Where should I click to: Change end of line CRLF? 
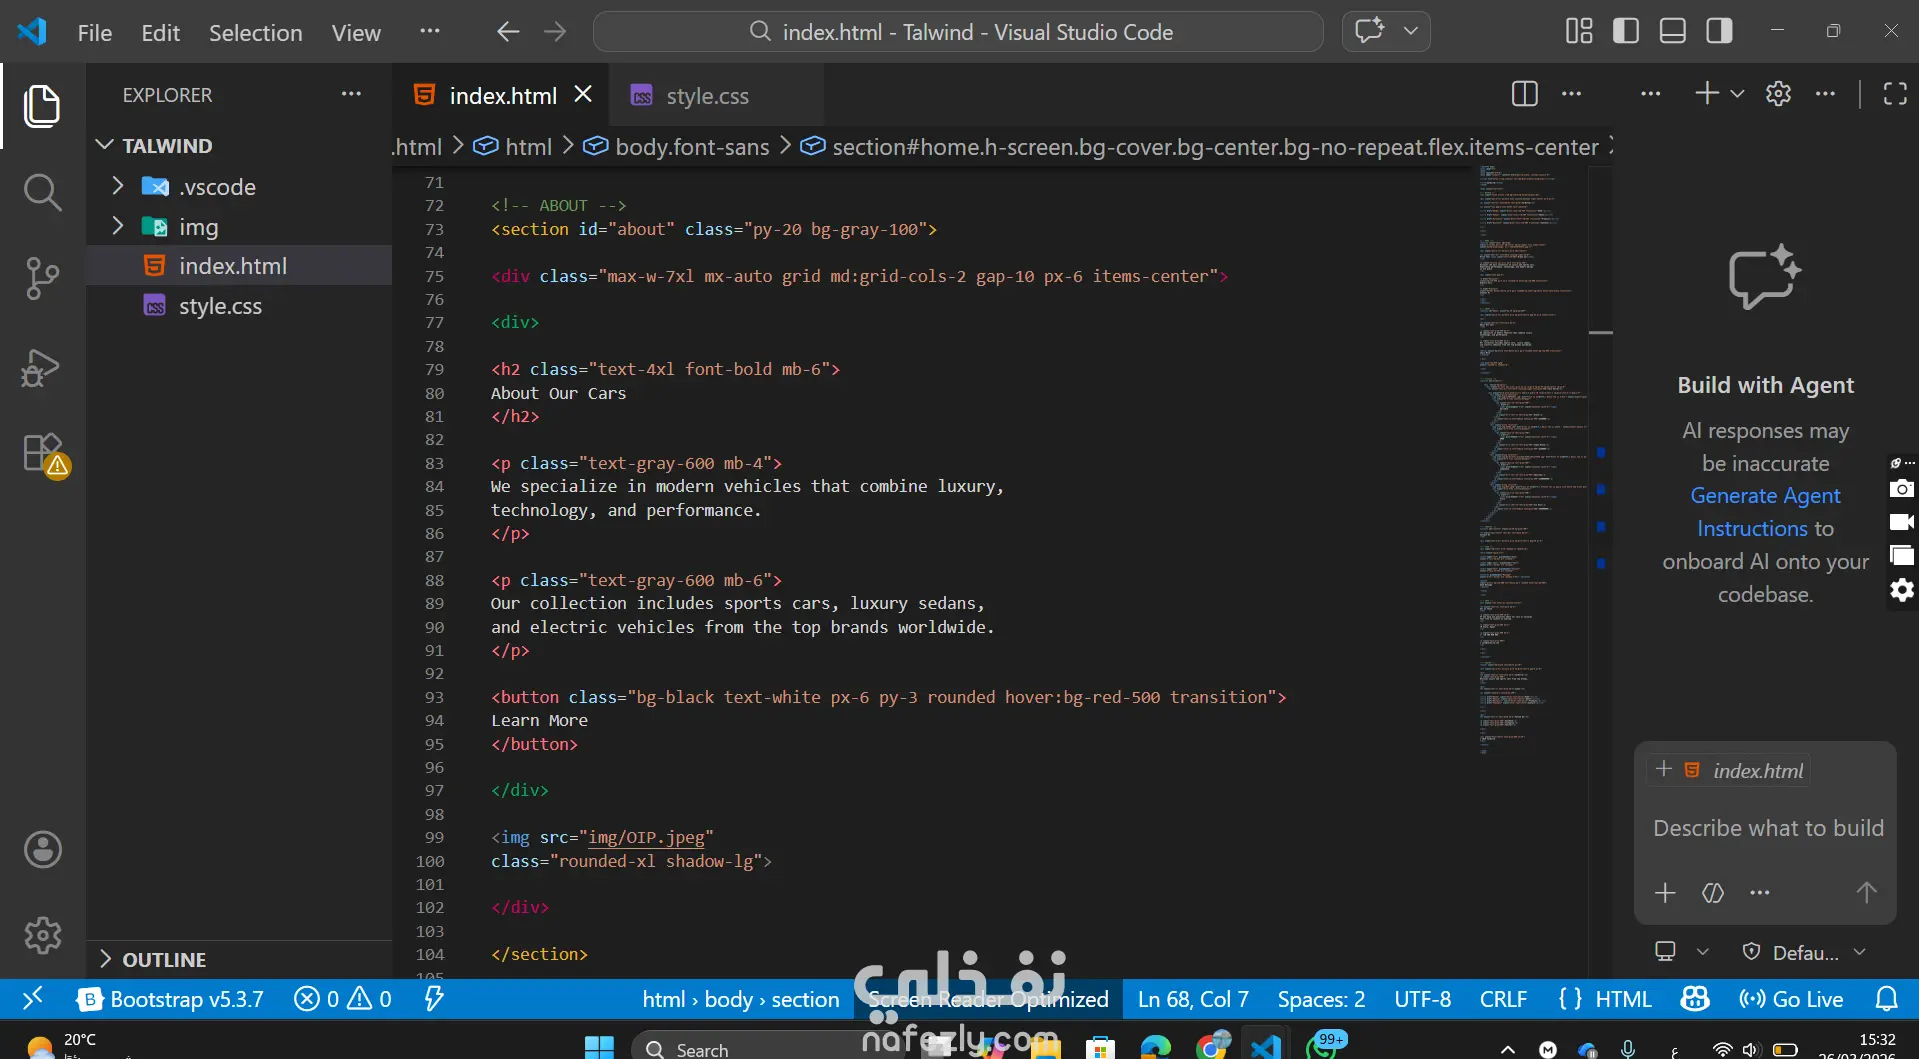point(1503,999)
